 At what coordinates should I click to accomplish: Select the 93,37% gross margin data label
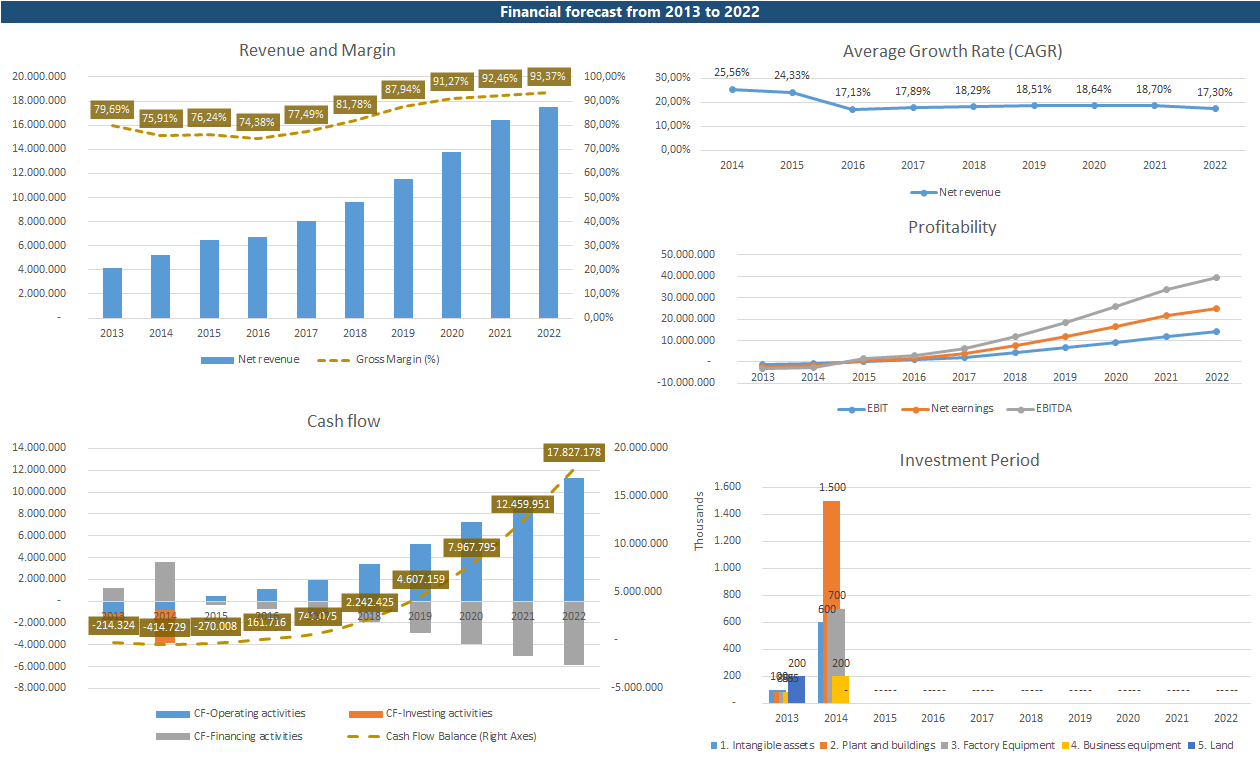[547, 76]
